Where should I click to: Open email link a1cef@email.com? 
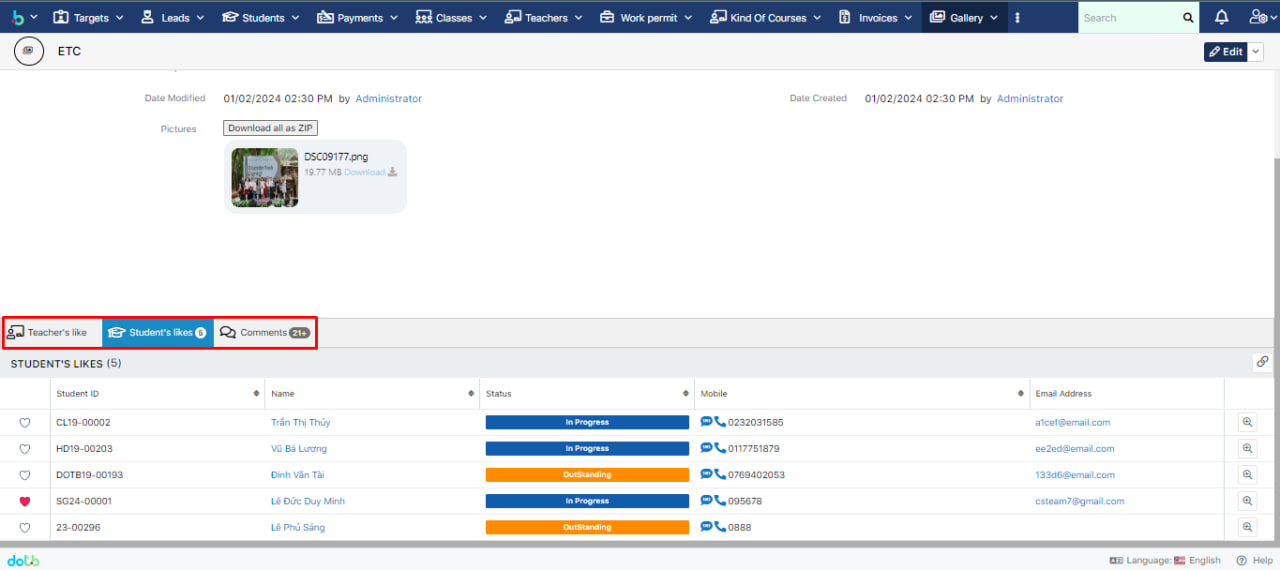pos(1072,422)
